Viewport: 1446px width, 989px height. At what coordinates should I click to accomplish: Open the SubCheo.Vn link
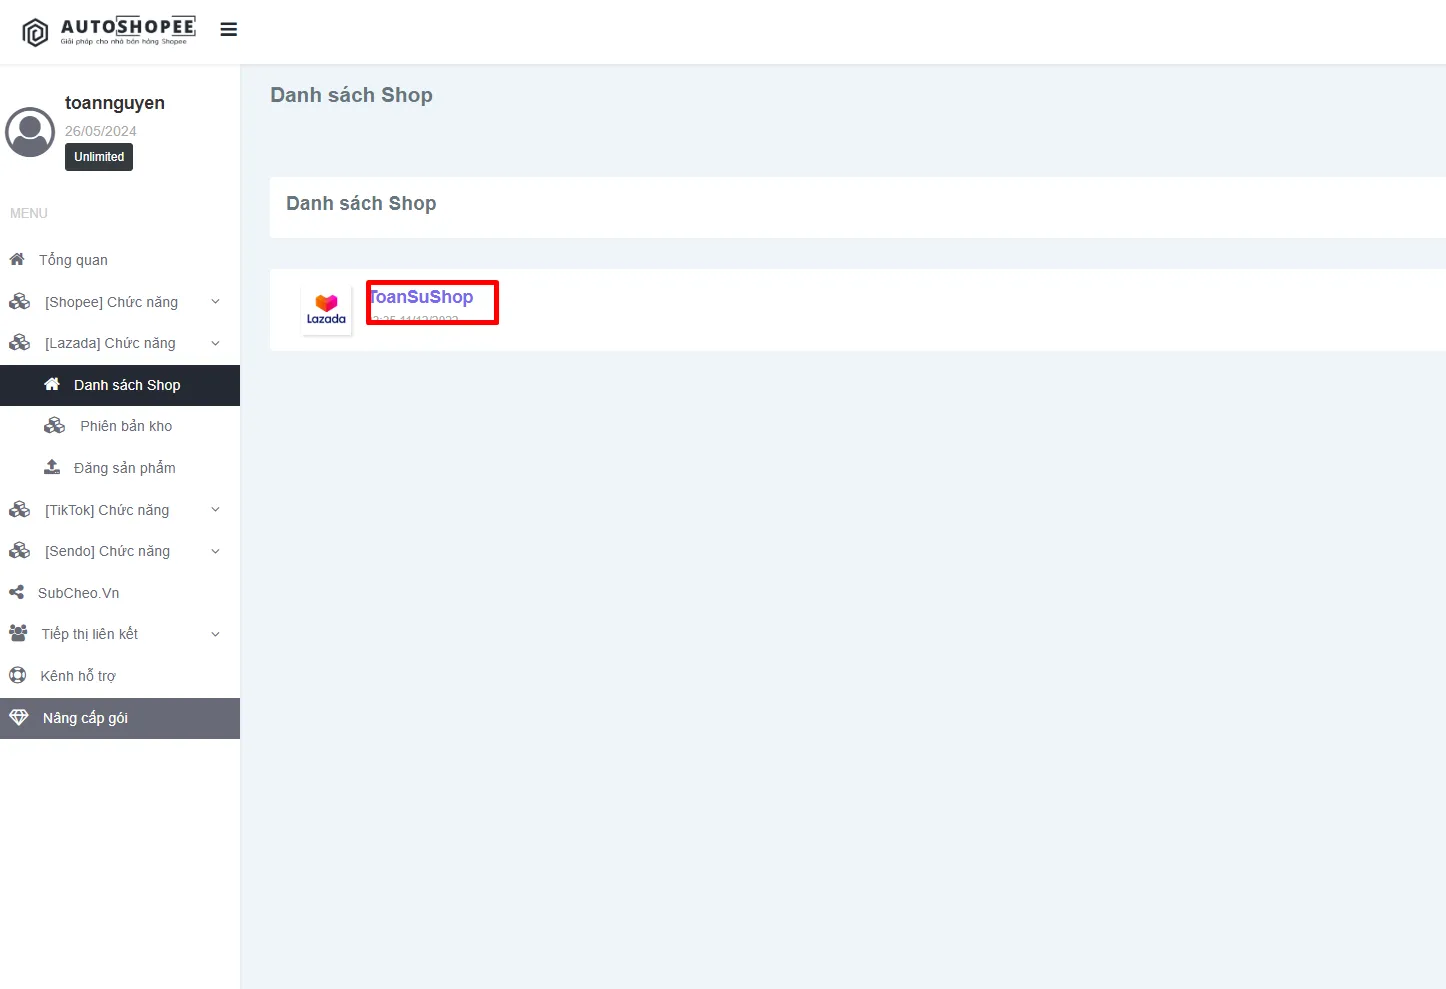tap(120, 593)
